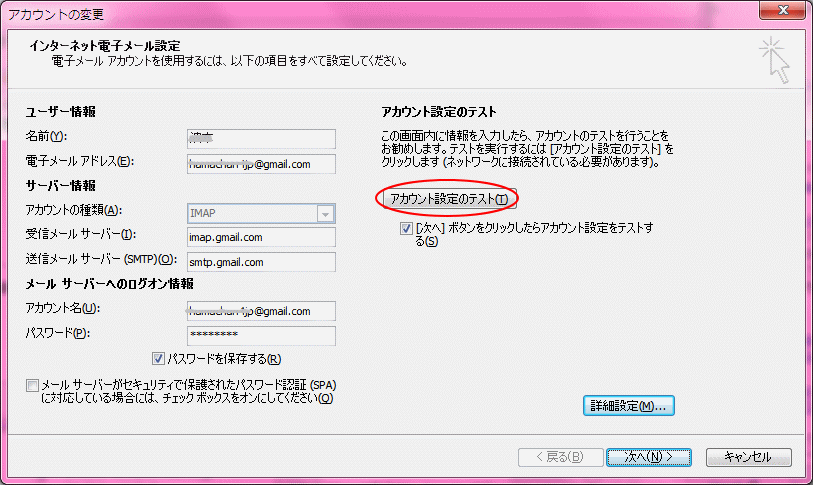Click the アカウント設定のテスト heading text
This screenshot has height=485, width=813.
click(x=439, y=112)
